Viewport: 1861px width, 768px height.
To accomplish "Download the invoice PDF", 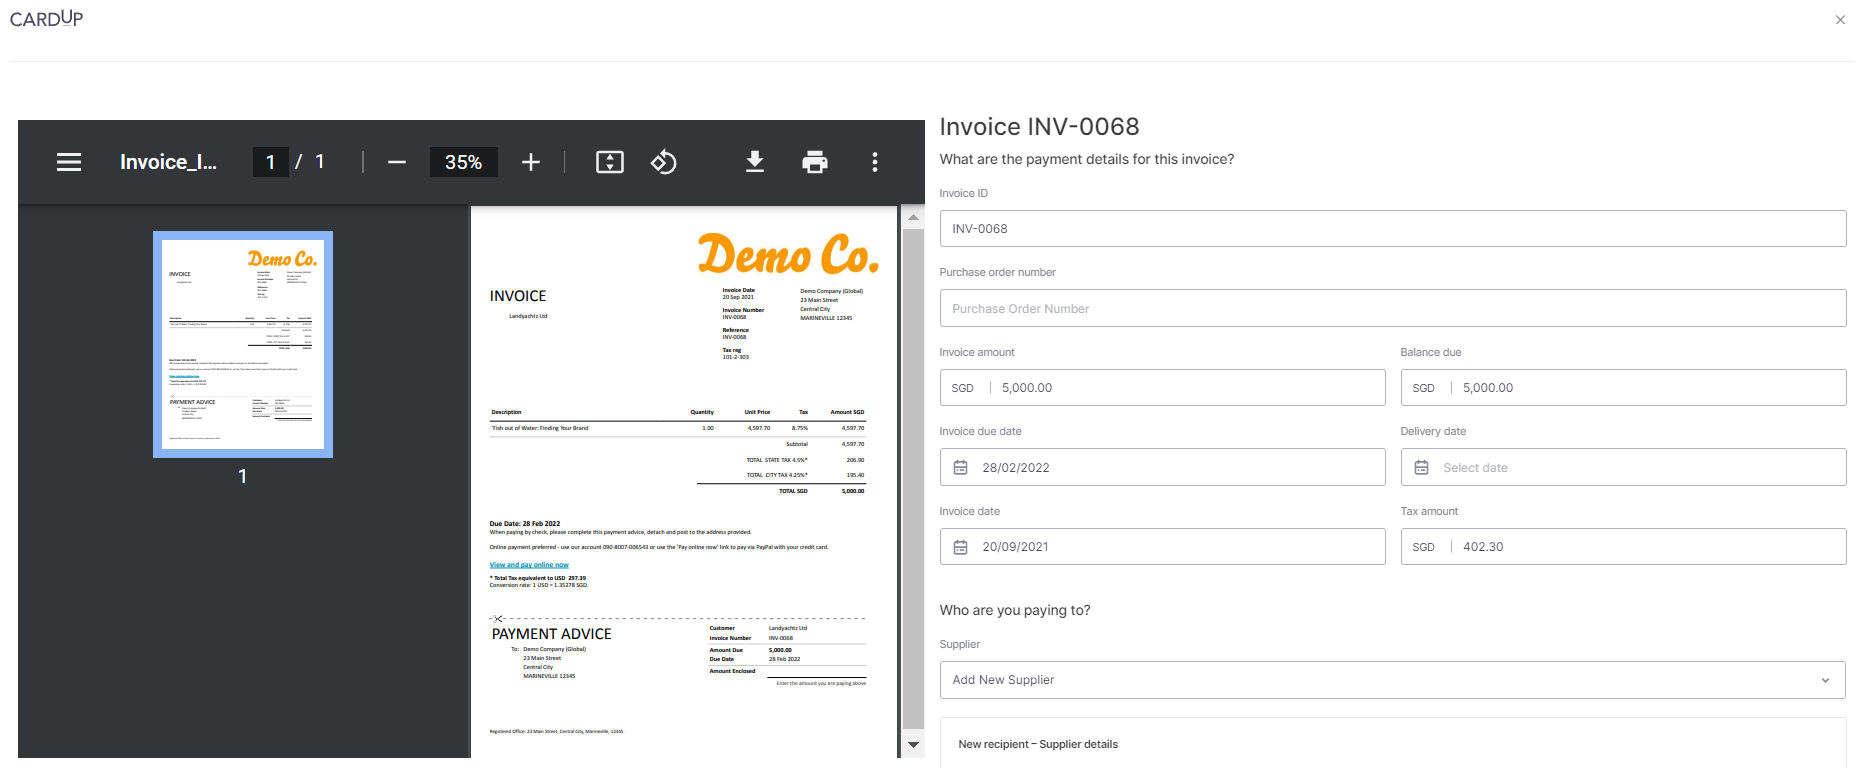I will pyautogui.click(x=755, y=162).
